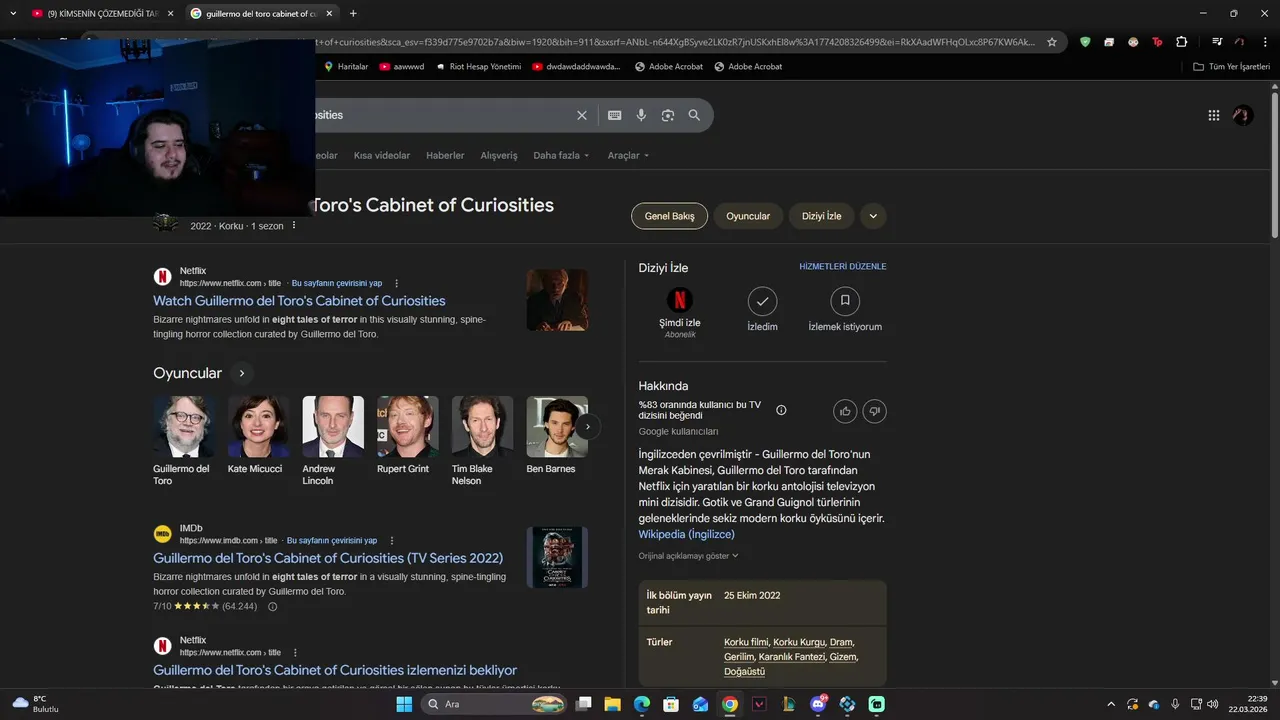Start a voice search with the microphone

pos(641,115)
